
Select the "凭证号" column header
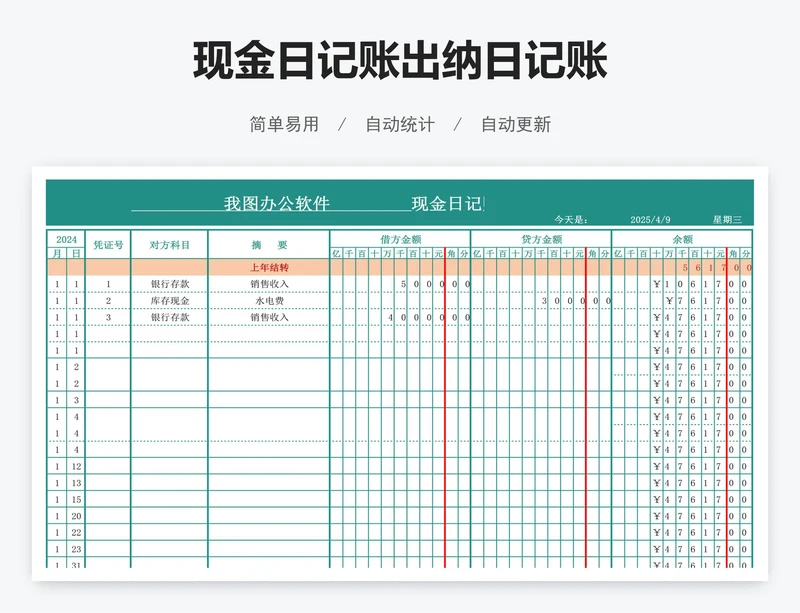108,245
